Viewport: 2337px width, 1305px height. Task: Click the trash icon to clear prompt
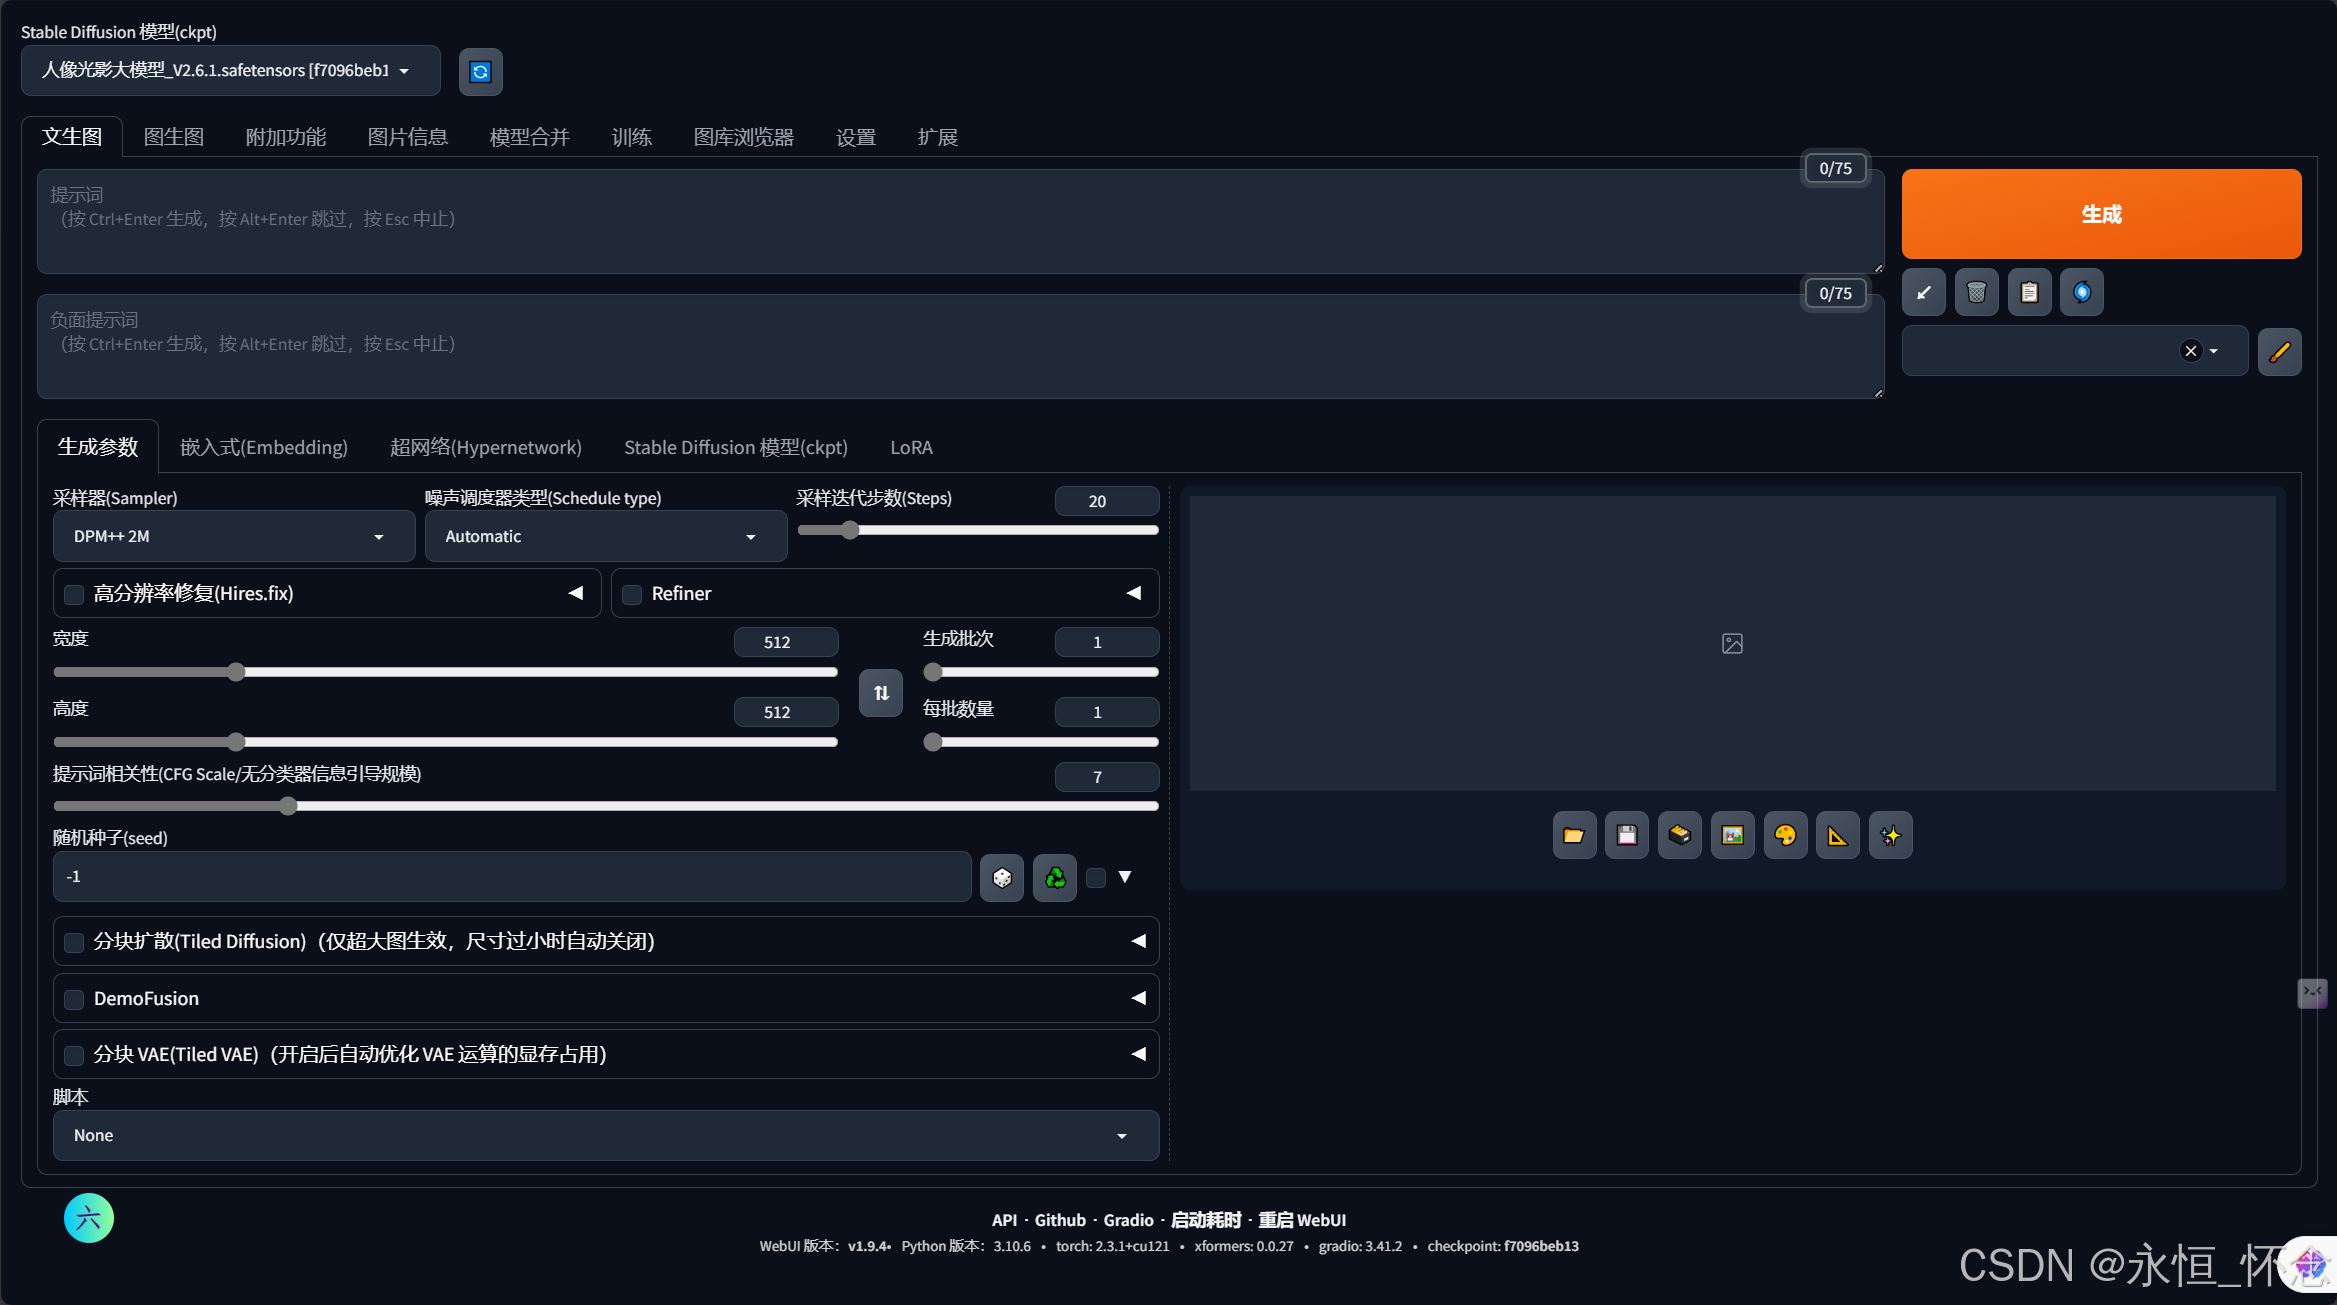coord(1976,292)
